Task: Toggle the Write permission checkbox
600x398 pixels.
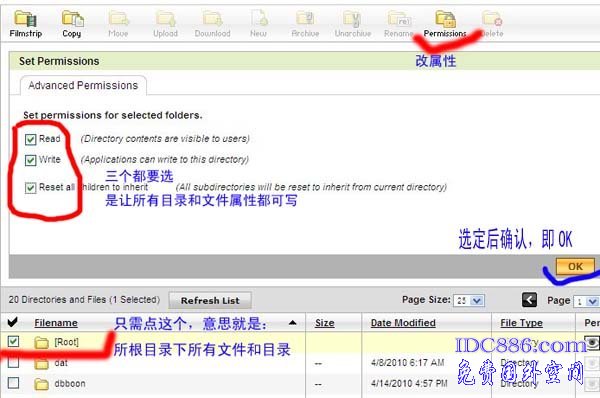Action: click(x=31, y=160)
